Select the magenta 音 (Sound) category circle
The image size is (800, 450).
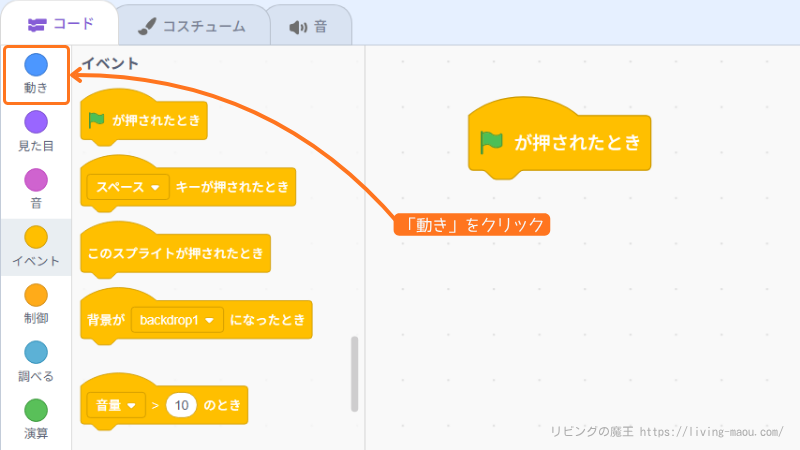(36, 179)
